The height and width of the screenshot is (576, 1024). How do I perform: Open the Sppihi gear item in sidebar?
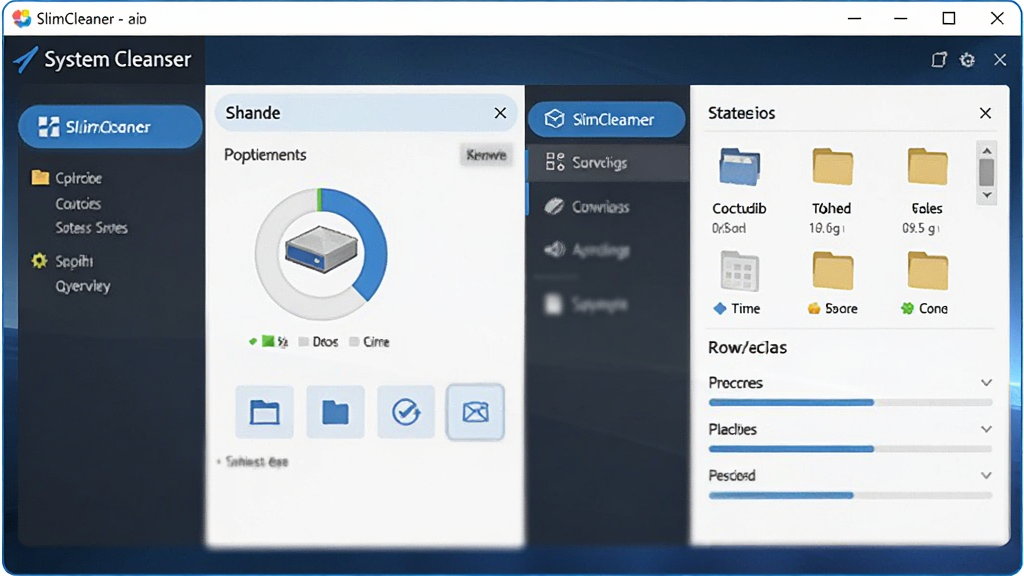click(62, 261)
